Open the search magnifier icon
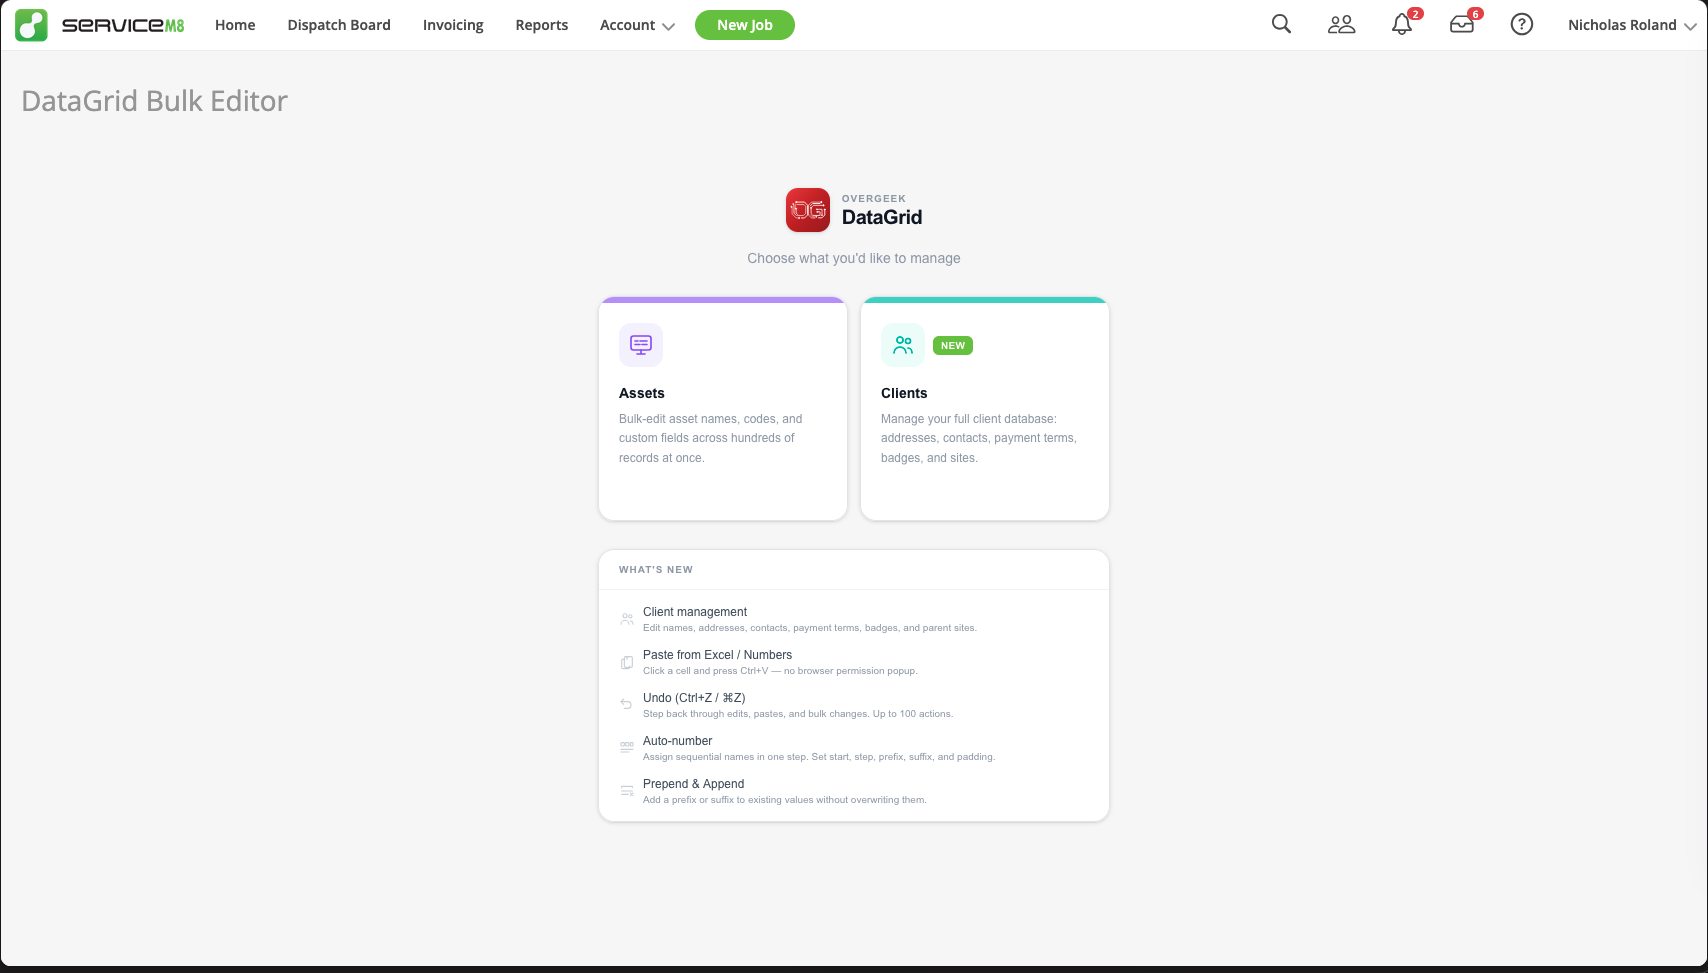 1281,24
